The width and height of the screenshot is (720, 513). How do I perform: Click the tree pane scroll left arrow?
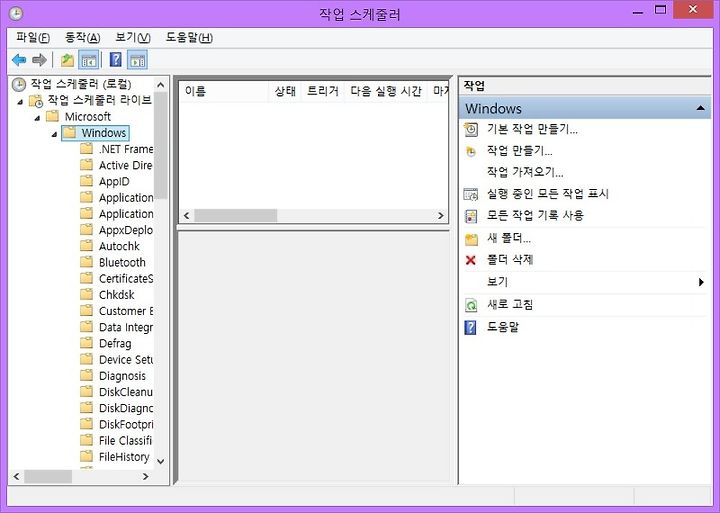click(x=16, y=477)
